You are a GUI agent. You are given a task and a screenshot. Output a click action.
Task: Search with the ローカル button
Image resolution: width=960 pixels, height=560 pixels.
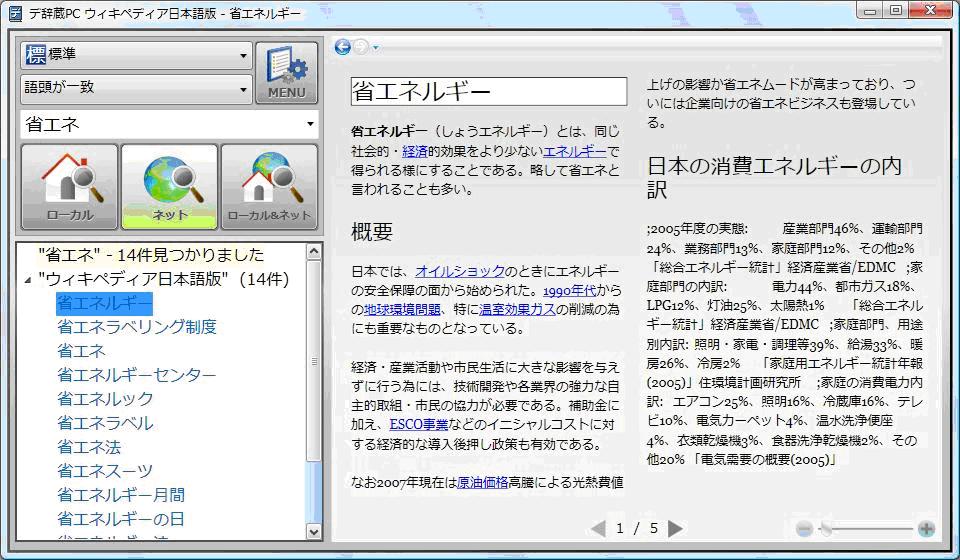[x=70, y=187]
